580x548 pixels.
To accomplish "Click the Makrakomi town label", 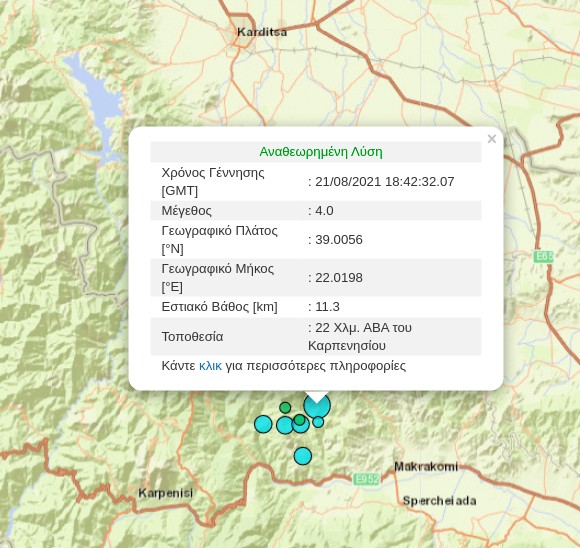I will coord(426,467).
